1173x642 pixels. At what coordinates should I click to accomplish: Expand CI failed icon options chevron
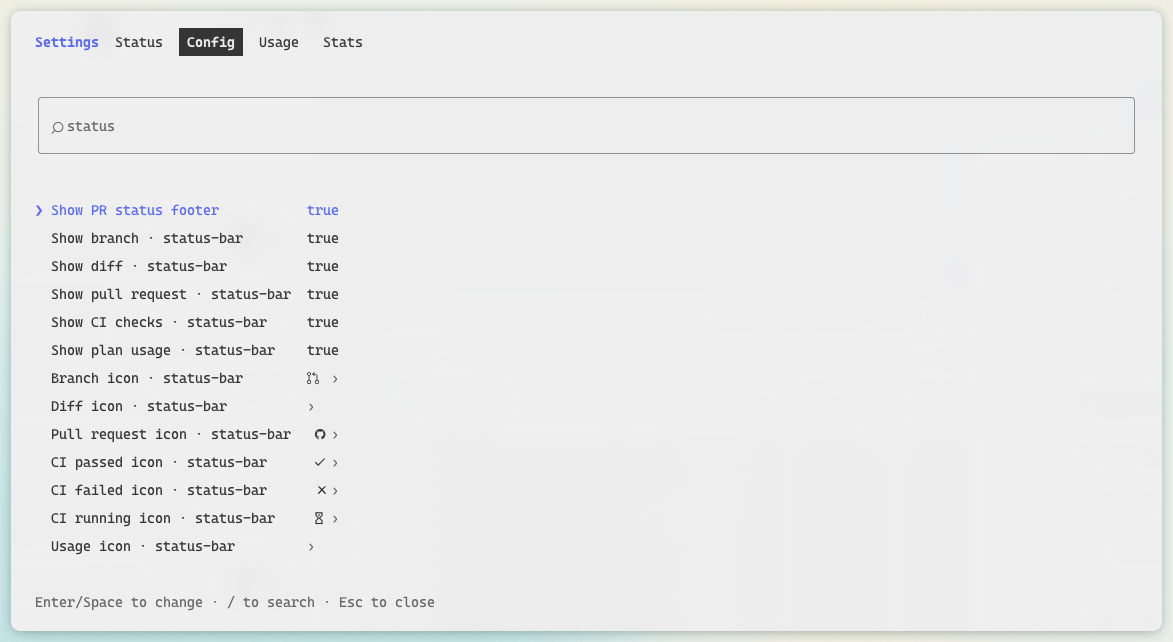click(x=335, y=491)
